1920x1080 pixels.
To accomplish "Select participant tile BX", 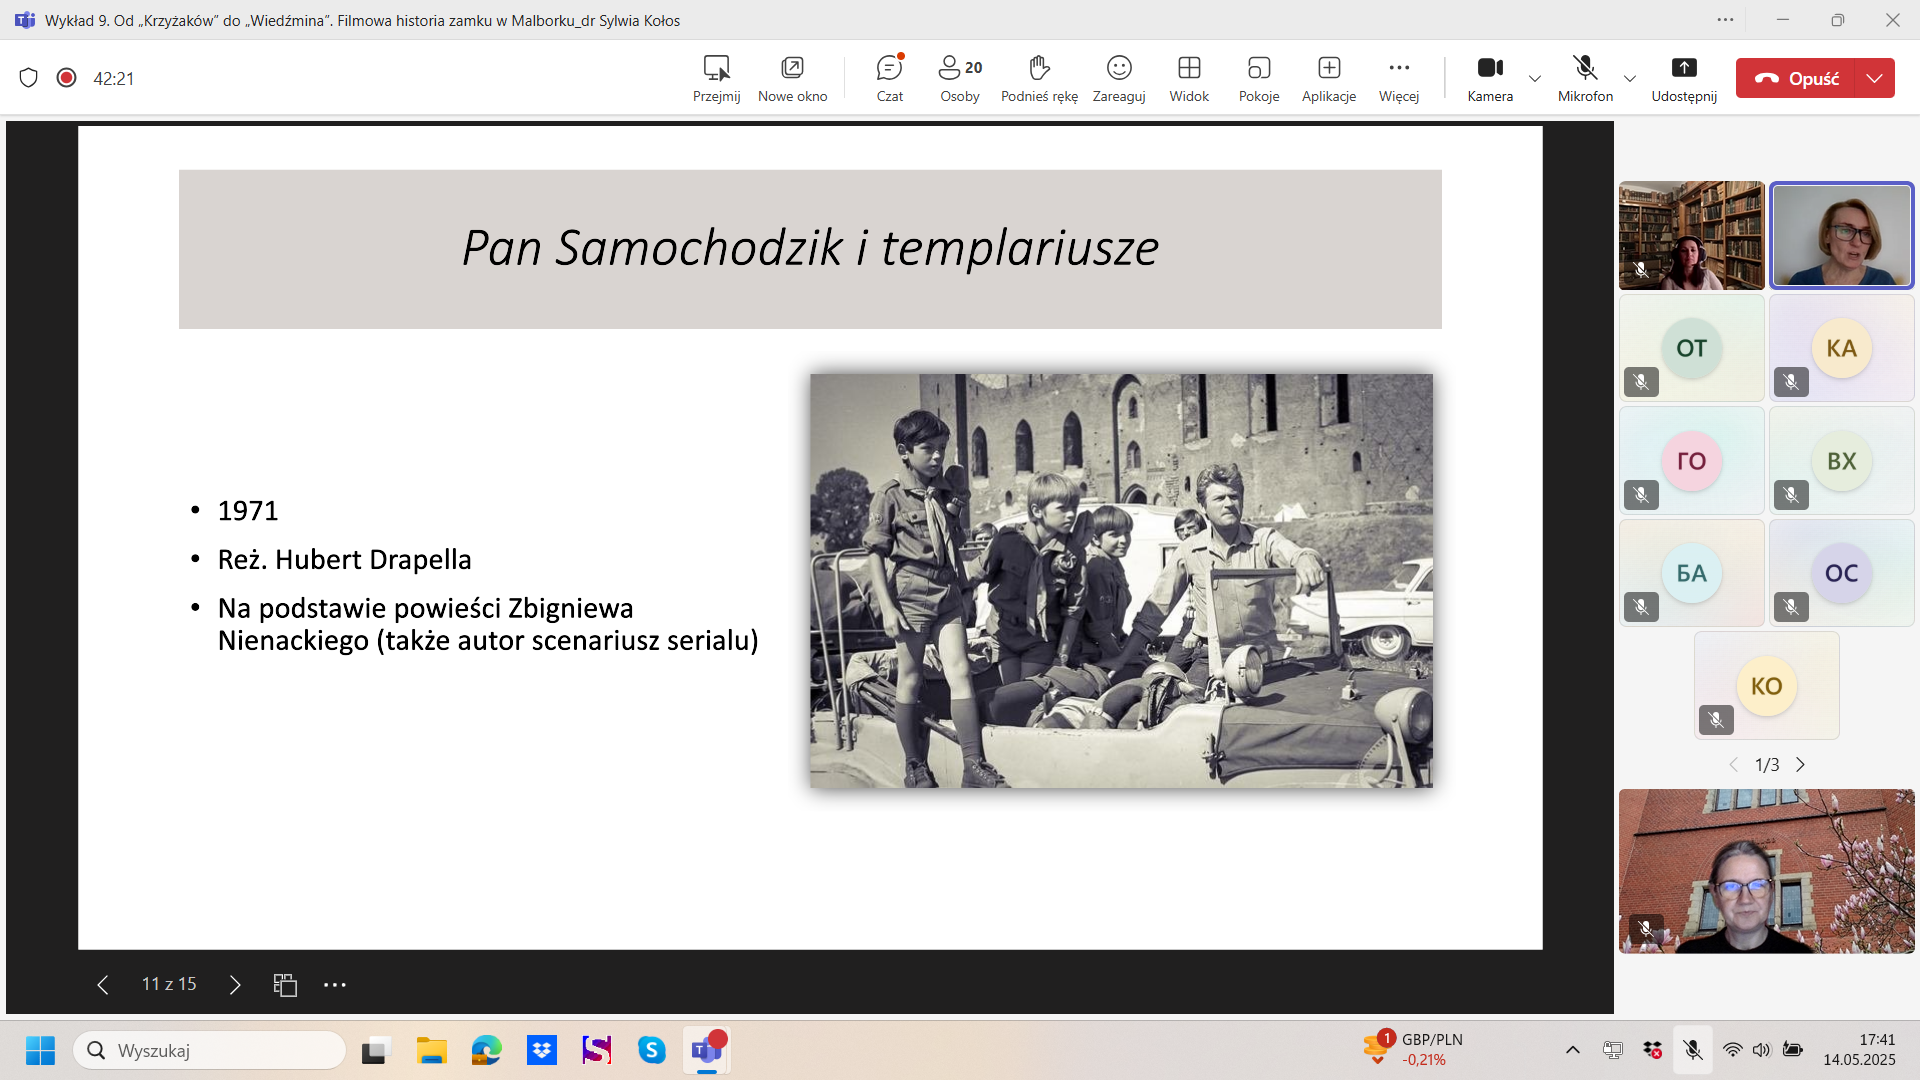I will coord(1841,461).
